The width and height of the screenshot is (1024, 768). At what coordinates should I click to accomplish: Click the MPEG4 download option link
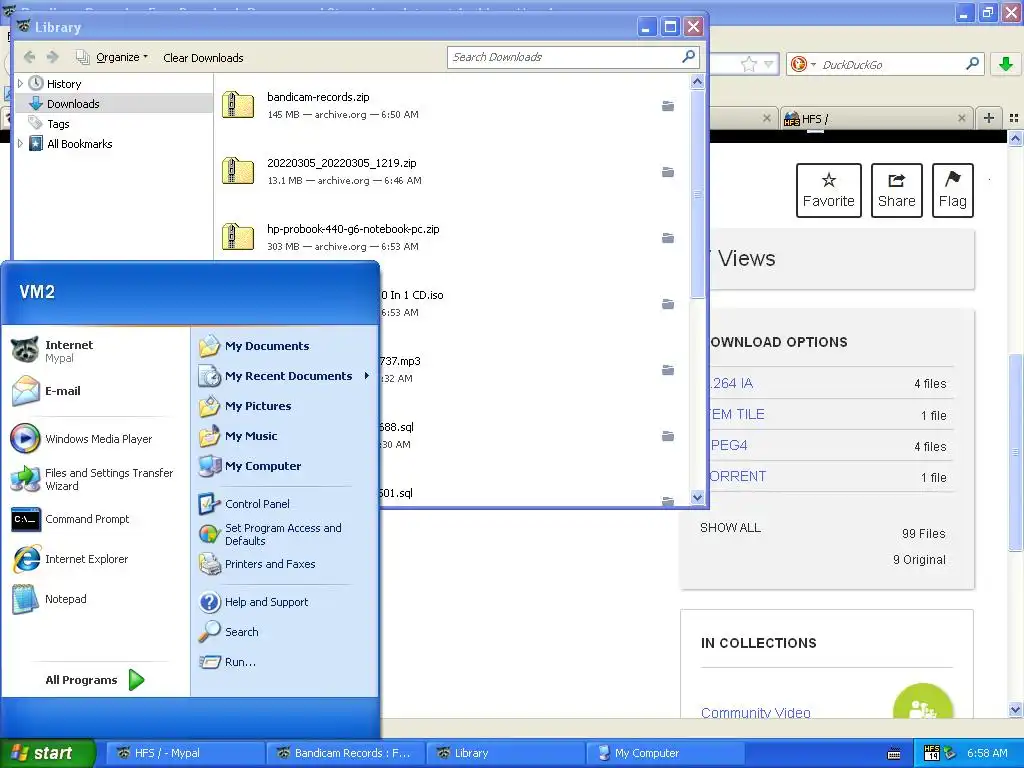(729, 445)
